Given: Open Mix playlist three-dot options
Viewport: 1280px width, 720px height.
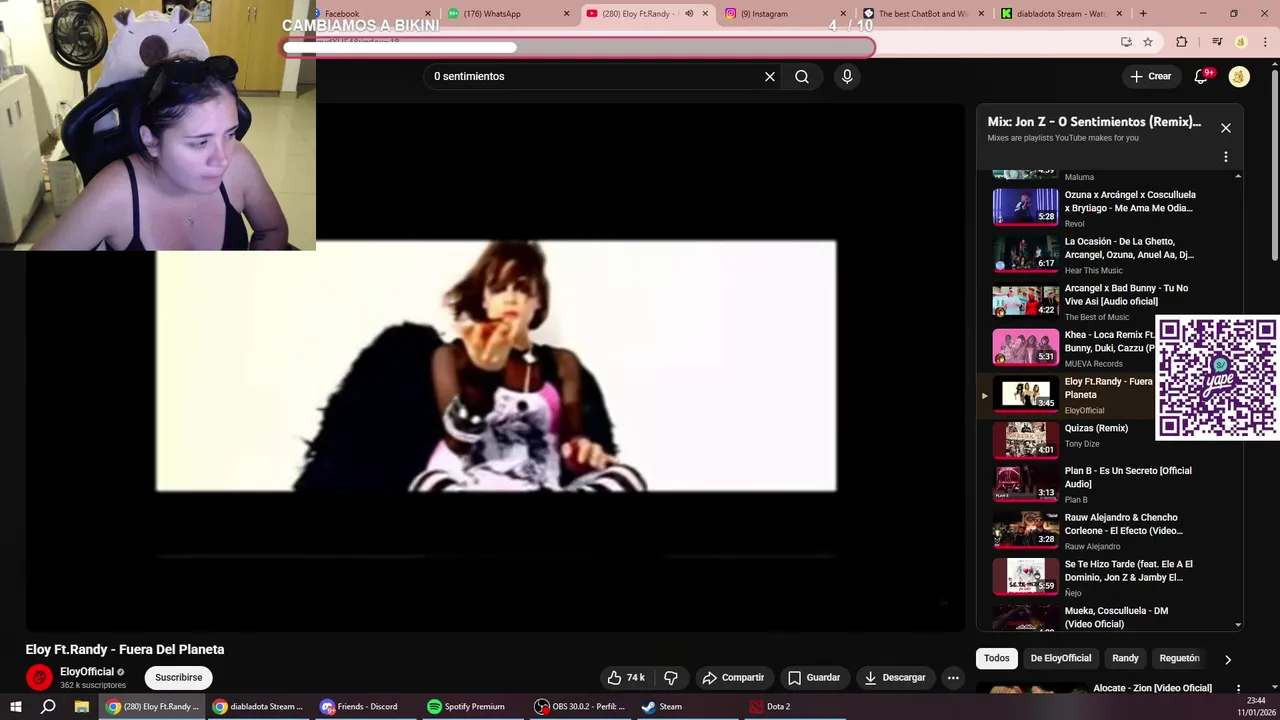Looking at the screenshot, I should (1226, 157).
